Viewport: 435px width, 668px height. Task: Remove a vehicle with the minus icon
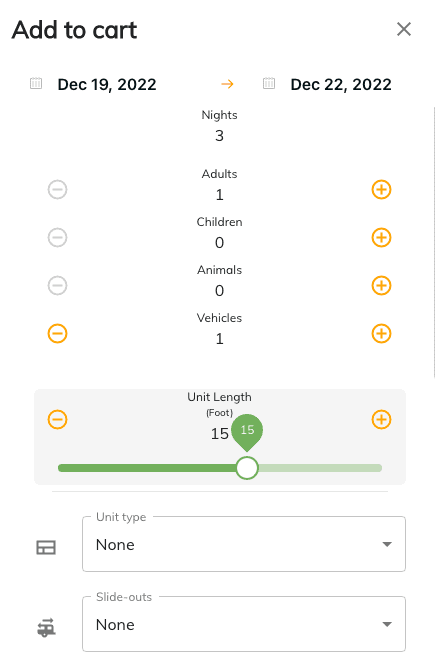[x=58, y=334]
